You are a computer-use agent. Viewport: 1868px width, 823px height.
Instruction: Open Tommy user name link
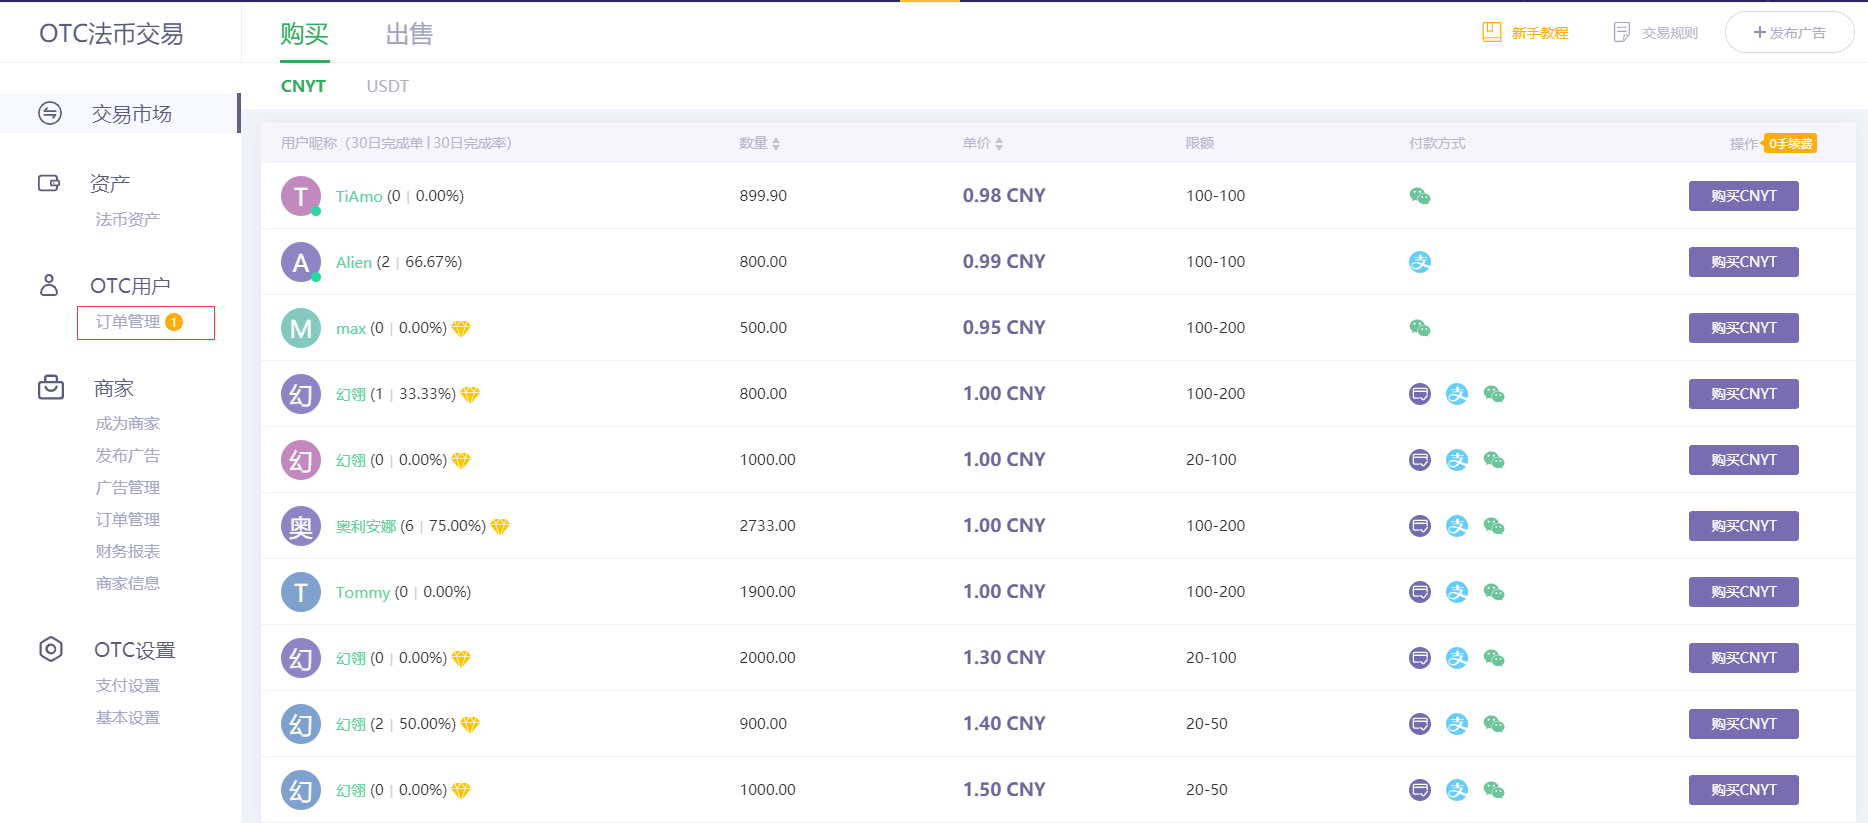pyautogui.click(x=363, y=592)
